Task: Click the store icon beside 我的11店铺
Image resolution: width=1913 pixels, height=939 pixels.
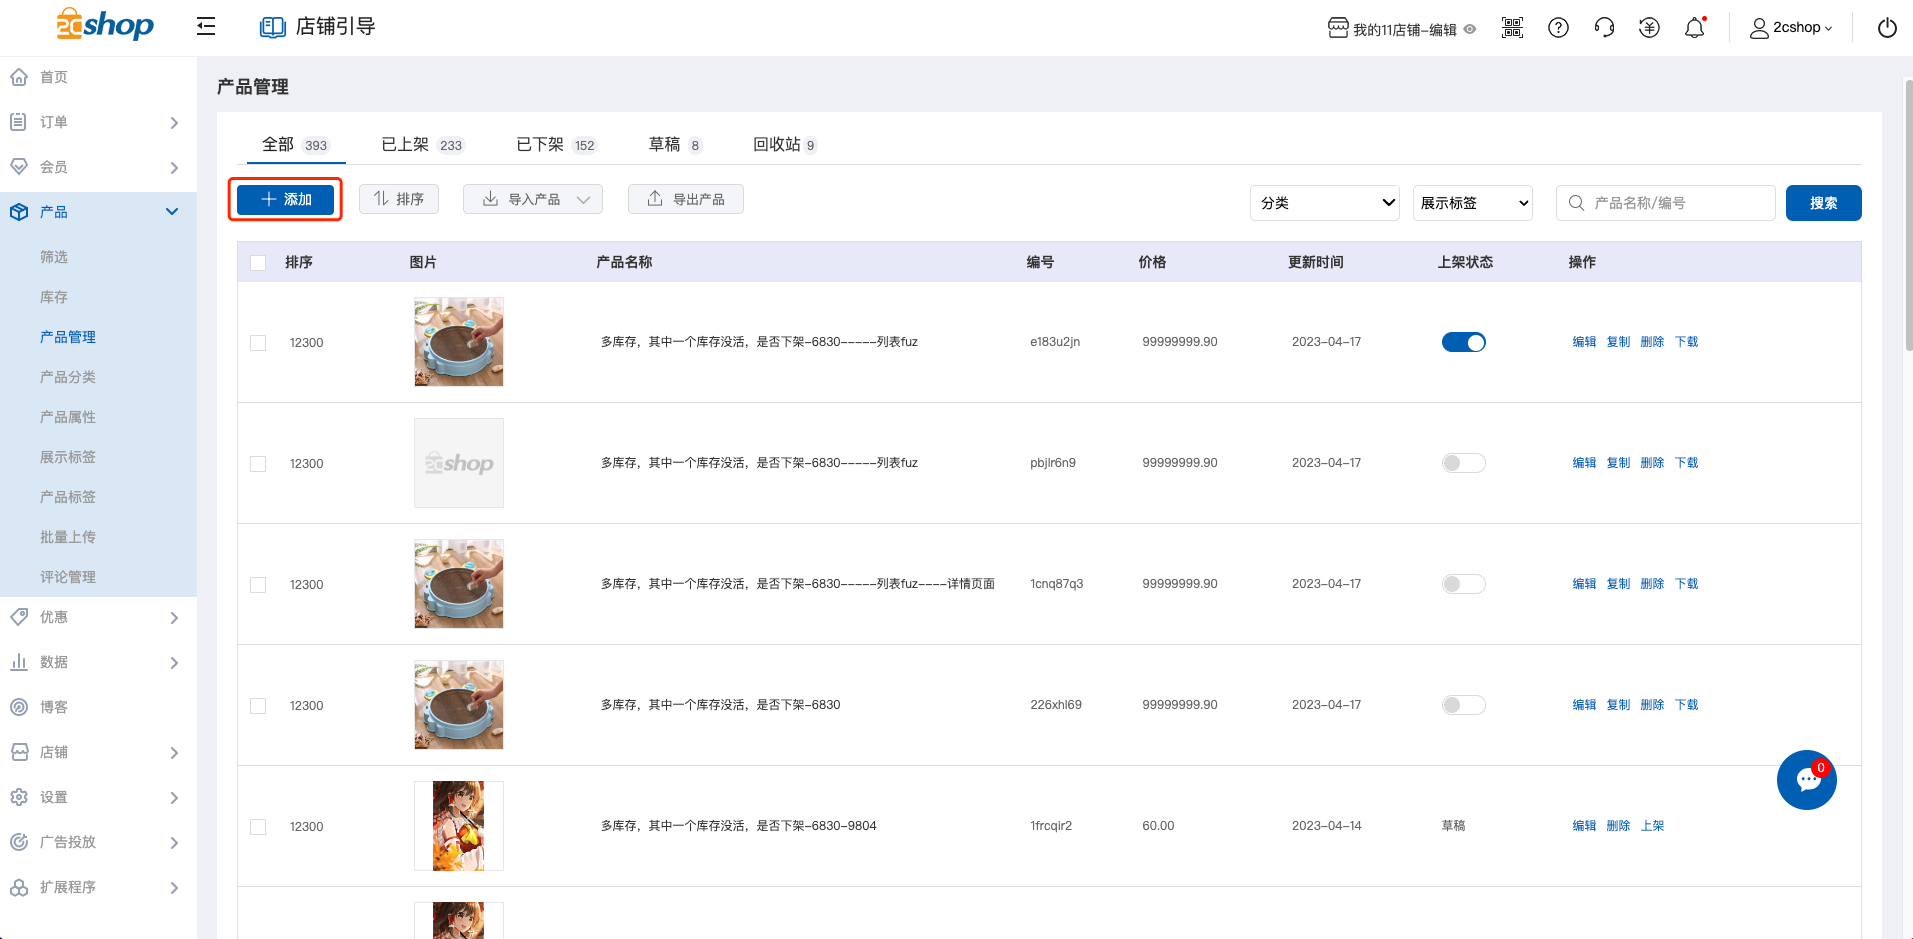Action: (x=1338, y=28)
